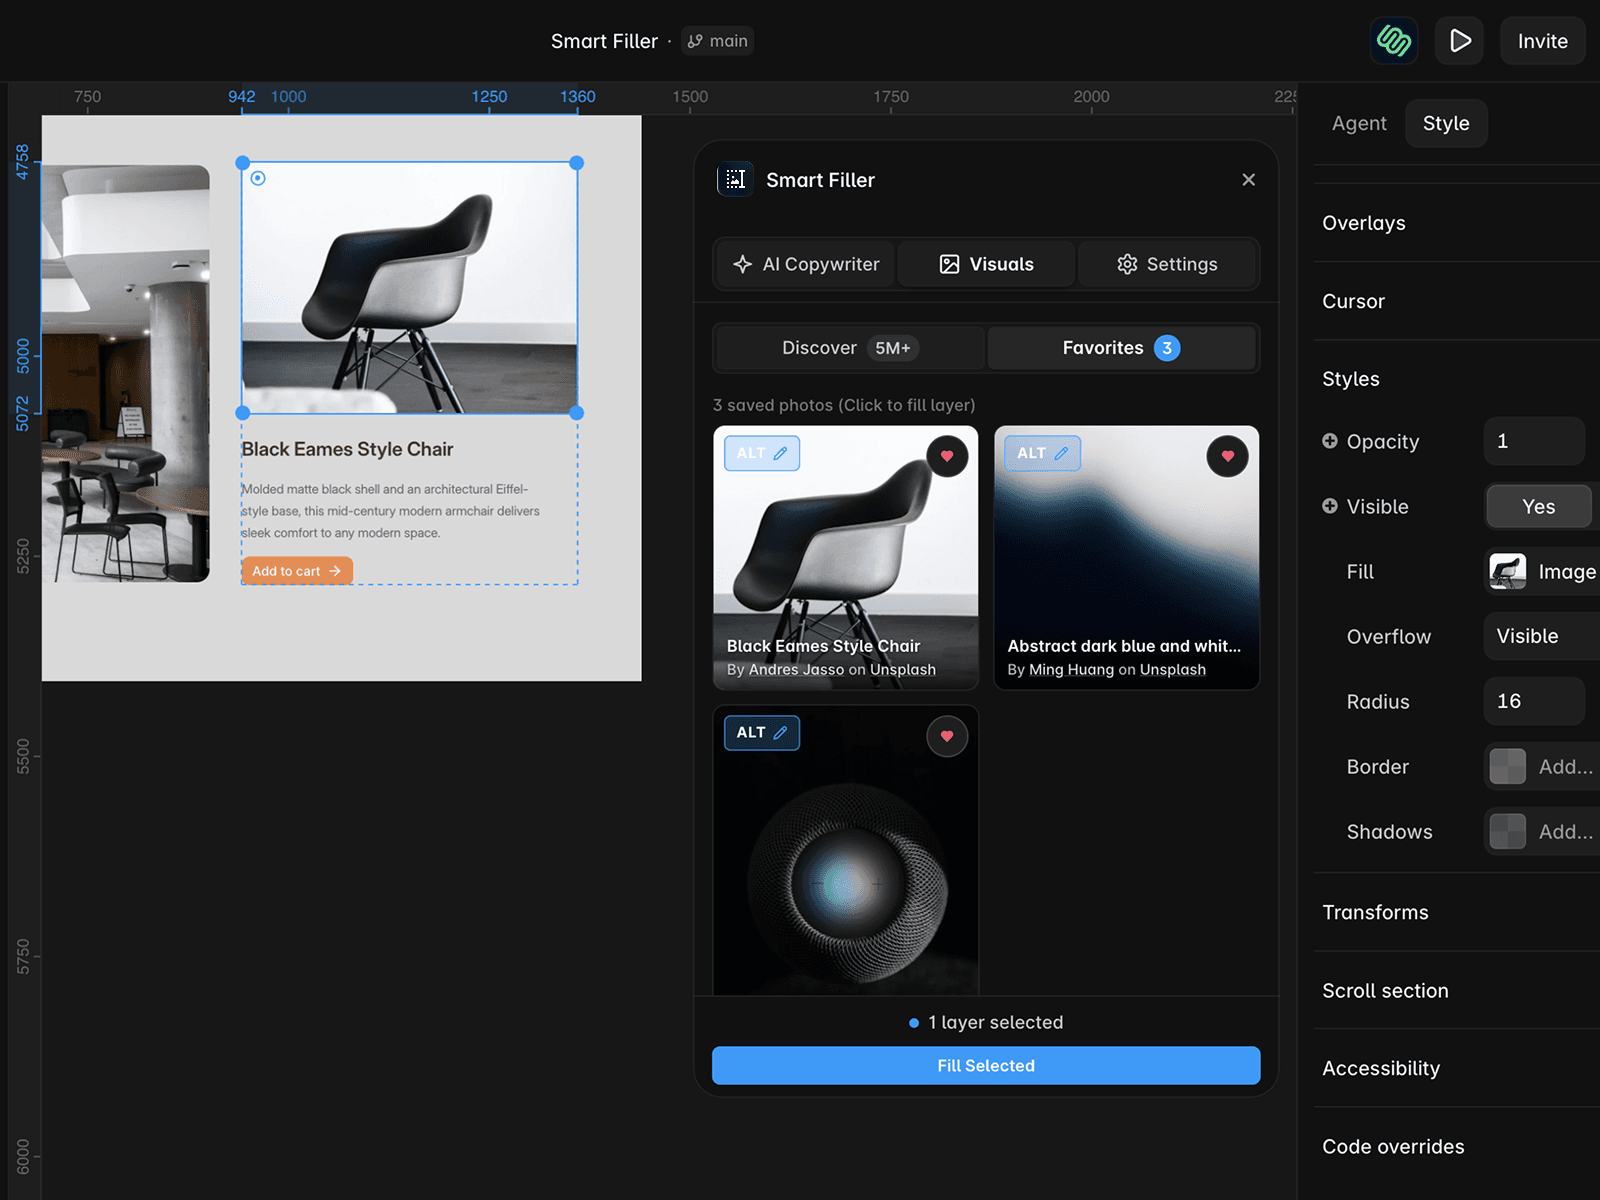The height and width of the screenshot is (1200, 1600).
Task: Edit ALT text on Black Eames chair photo
Action: (x=762, y=453)
